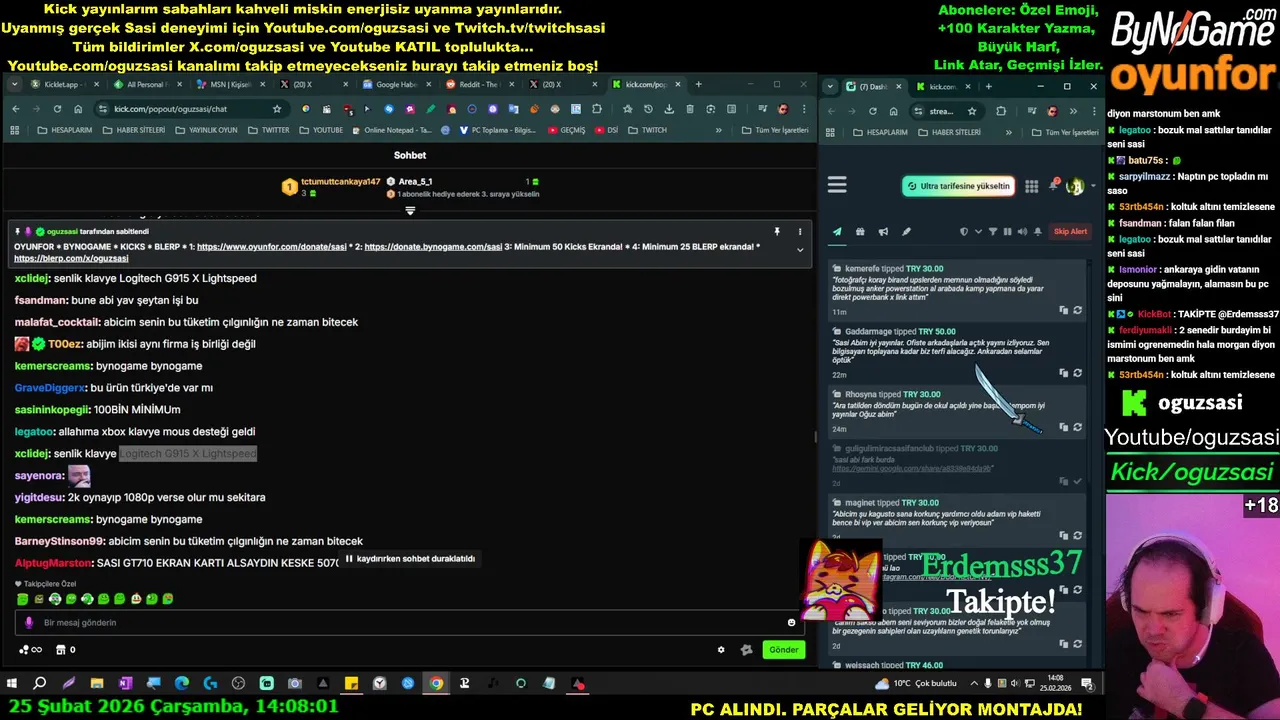Click the message input field

[x=410, y=623]
